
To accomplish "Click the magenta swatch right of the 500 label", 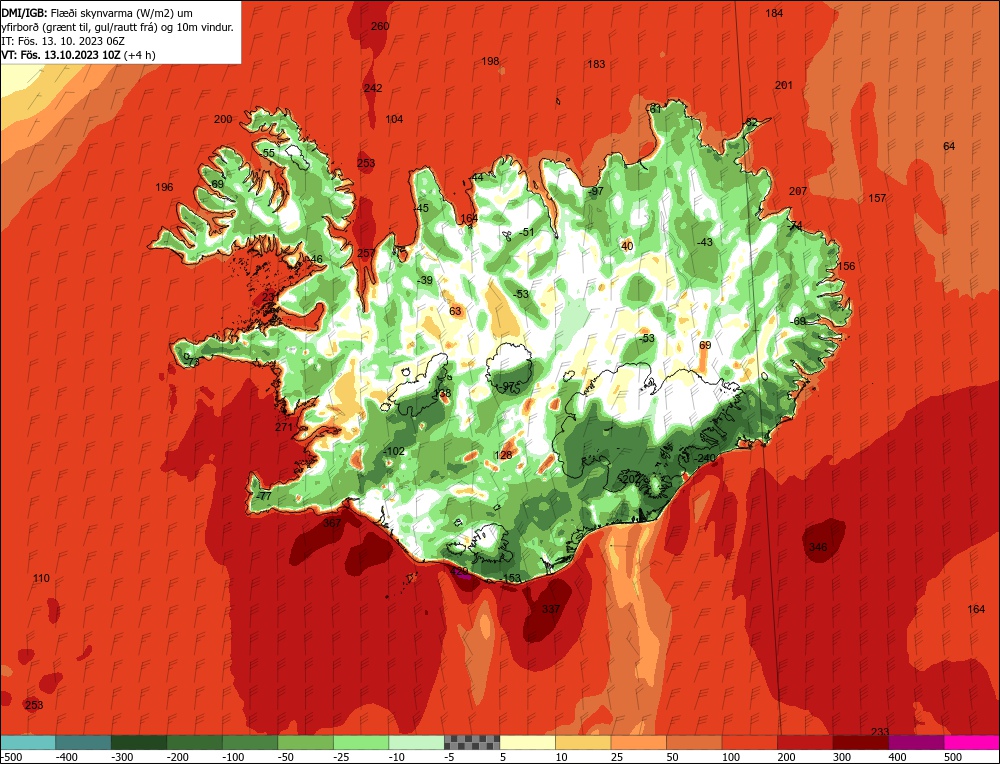I will pyautogui.click(x=971, y=742).
